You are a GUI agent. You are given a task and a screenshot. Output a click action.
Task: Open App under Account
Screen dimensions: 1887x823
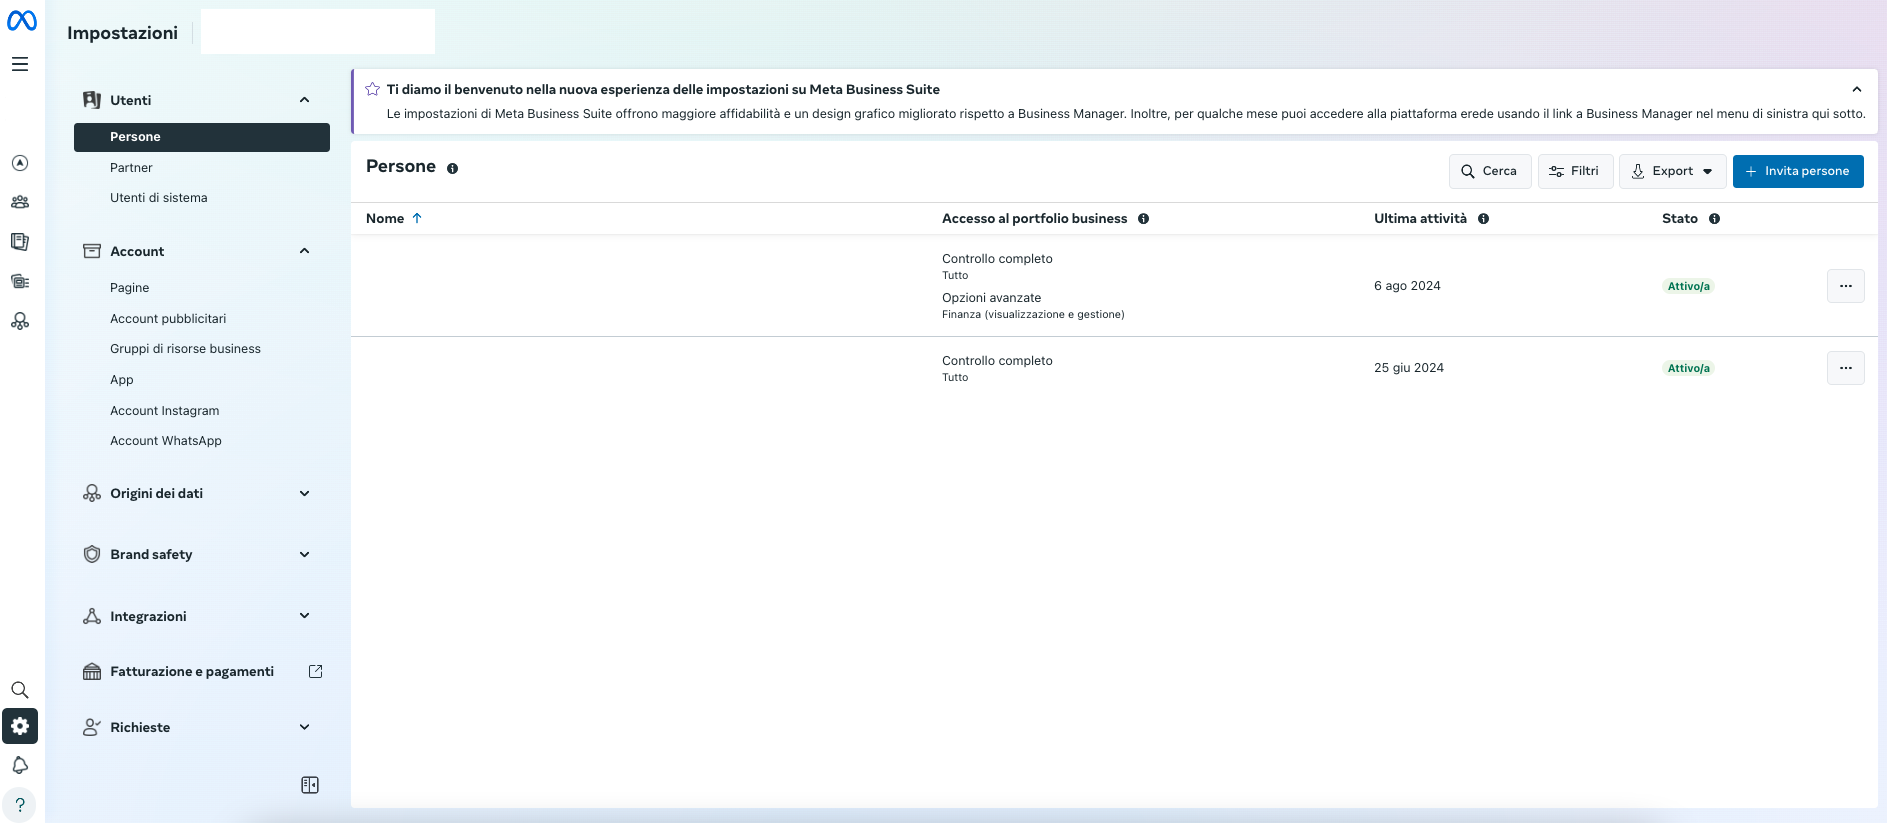pyautogui.click(x=122, y=380)
